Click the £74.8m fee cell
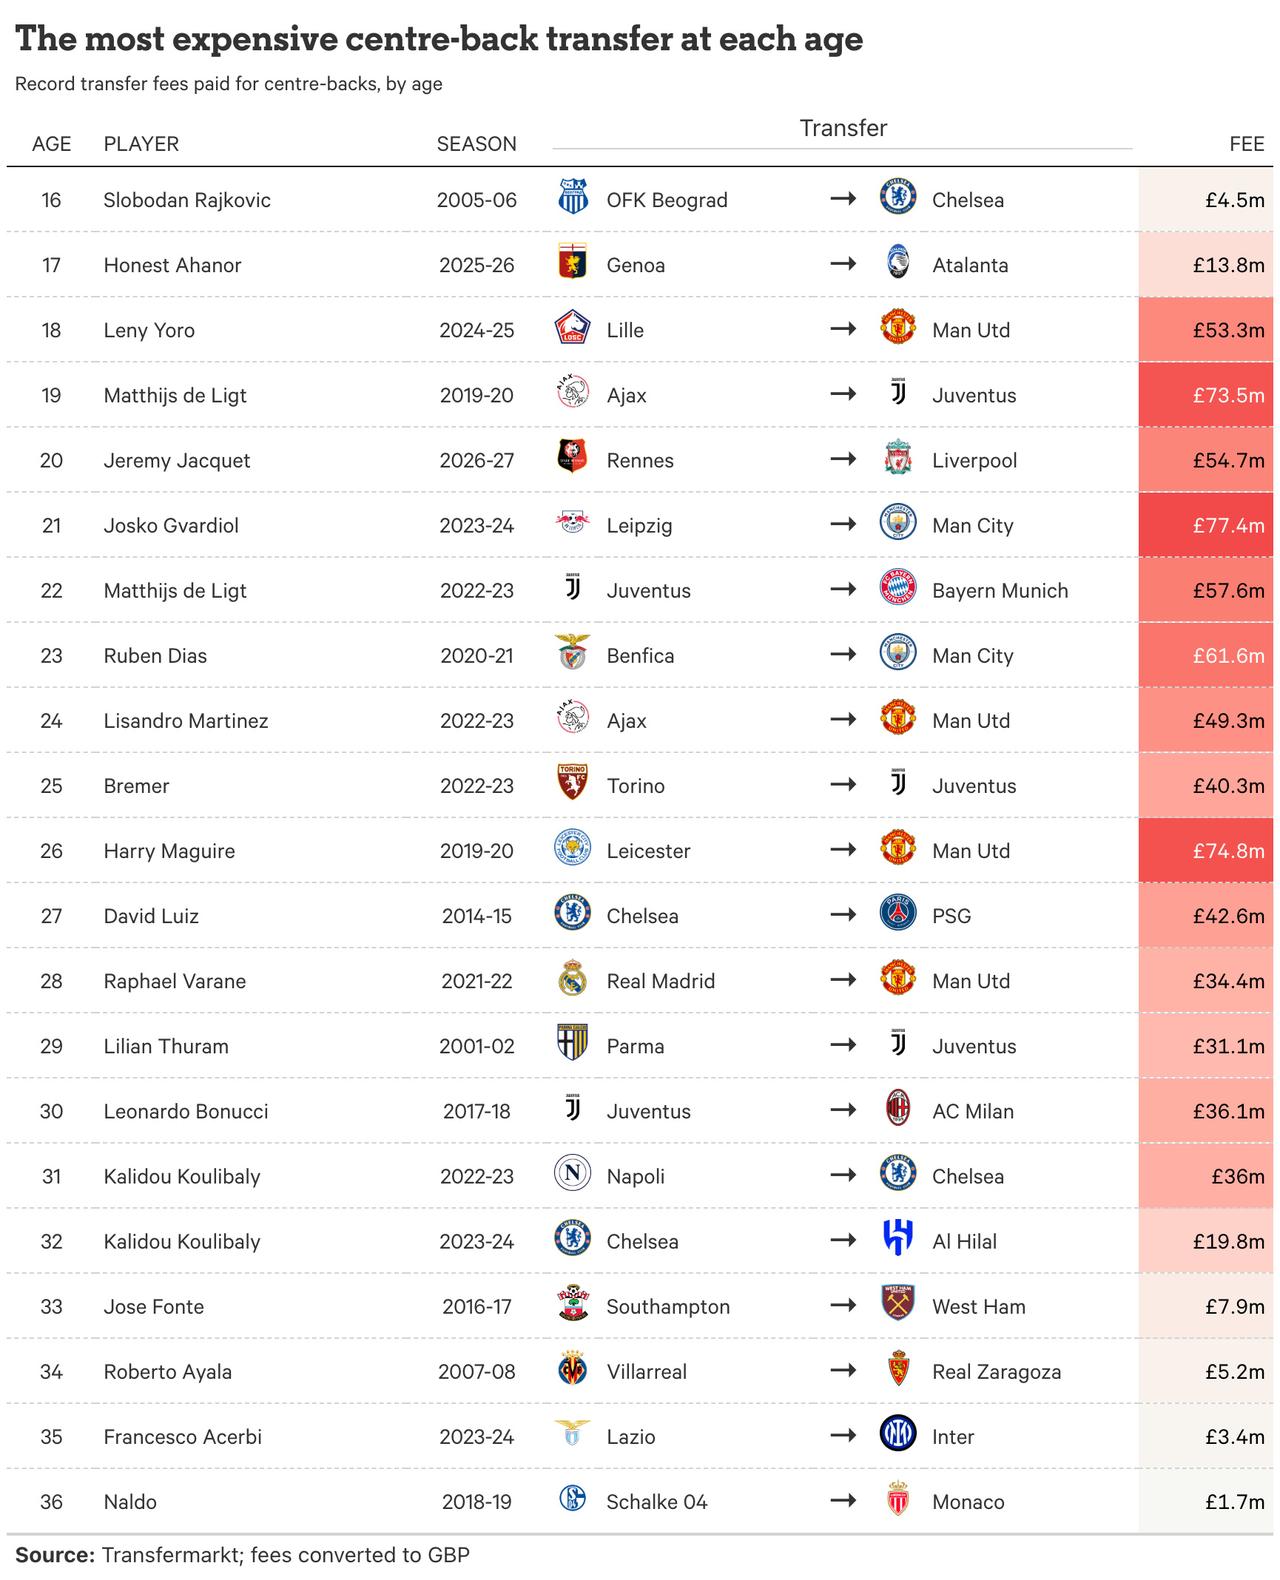The image size is (1280, 1580). pyautogui.click(x=1206, y=850)
